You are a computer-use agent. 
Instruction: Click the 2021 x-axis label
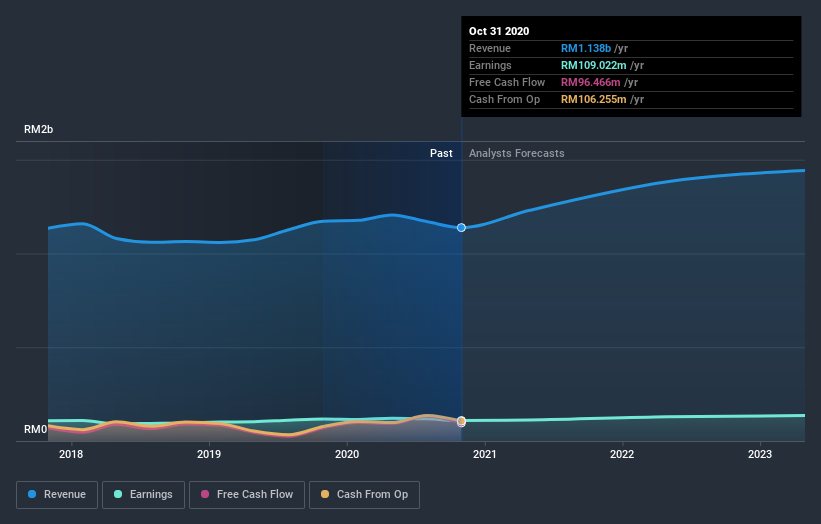(485, 454)
